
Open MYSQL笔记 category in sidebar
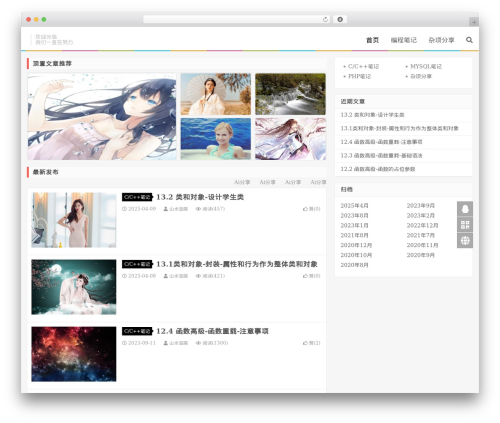426,66
